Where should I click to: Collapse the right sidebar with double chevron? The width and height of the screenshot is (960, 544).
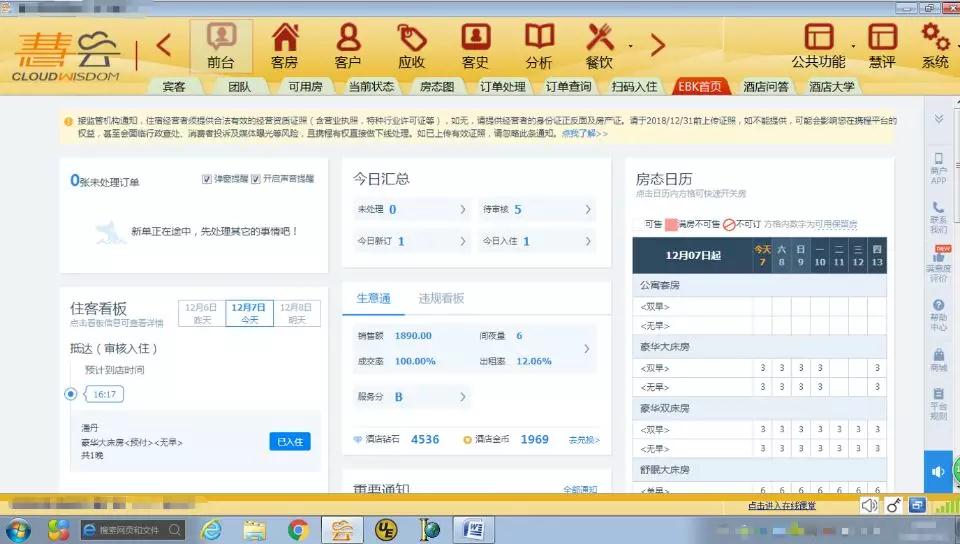coord(939,119)
